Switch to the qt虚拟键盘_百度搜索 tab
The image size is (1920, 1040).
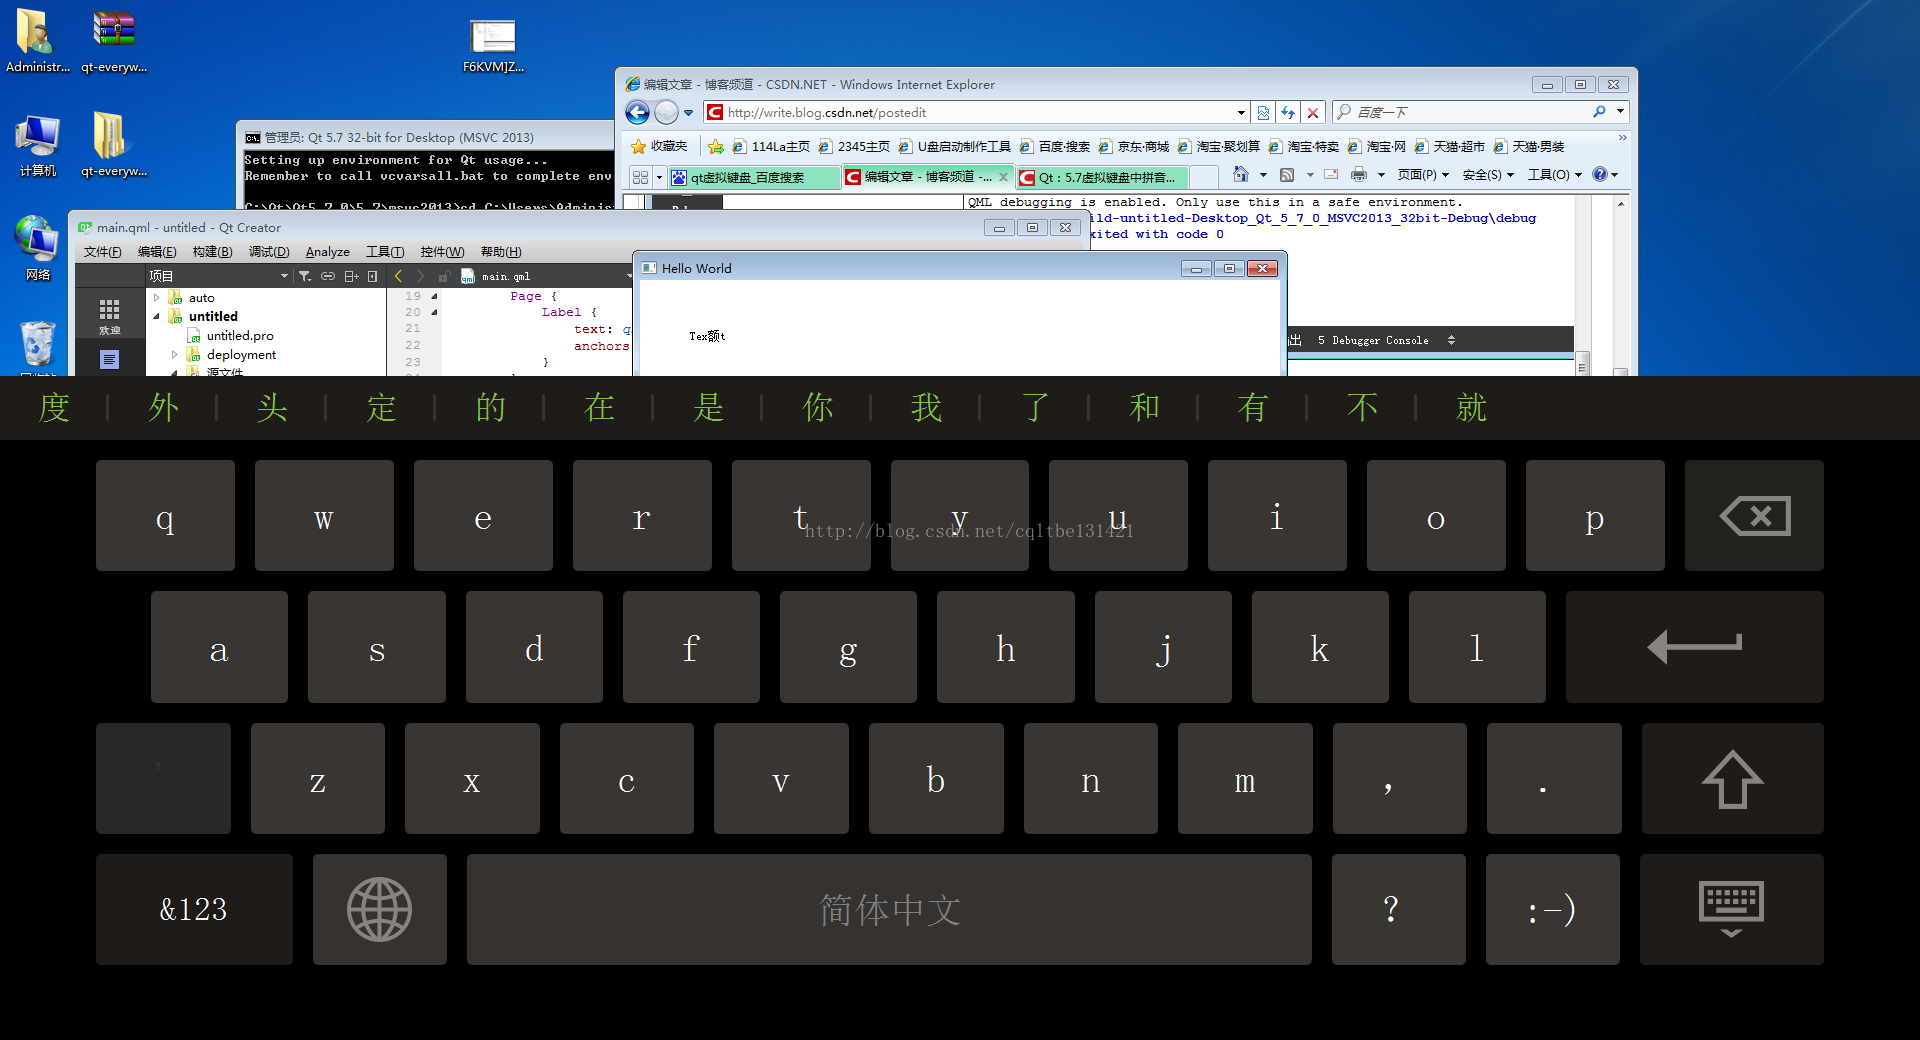754,177
